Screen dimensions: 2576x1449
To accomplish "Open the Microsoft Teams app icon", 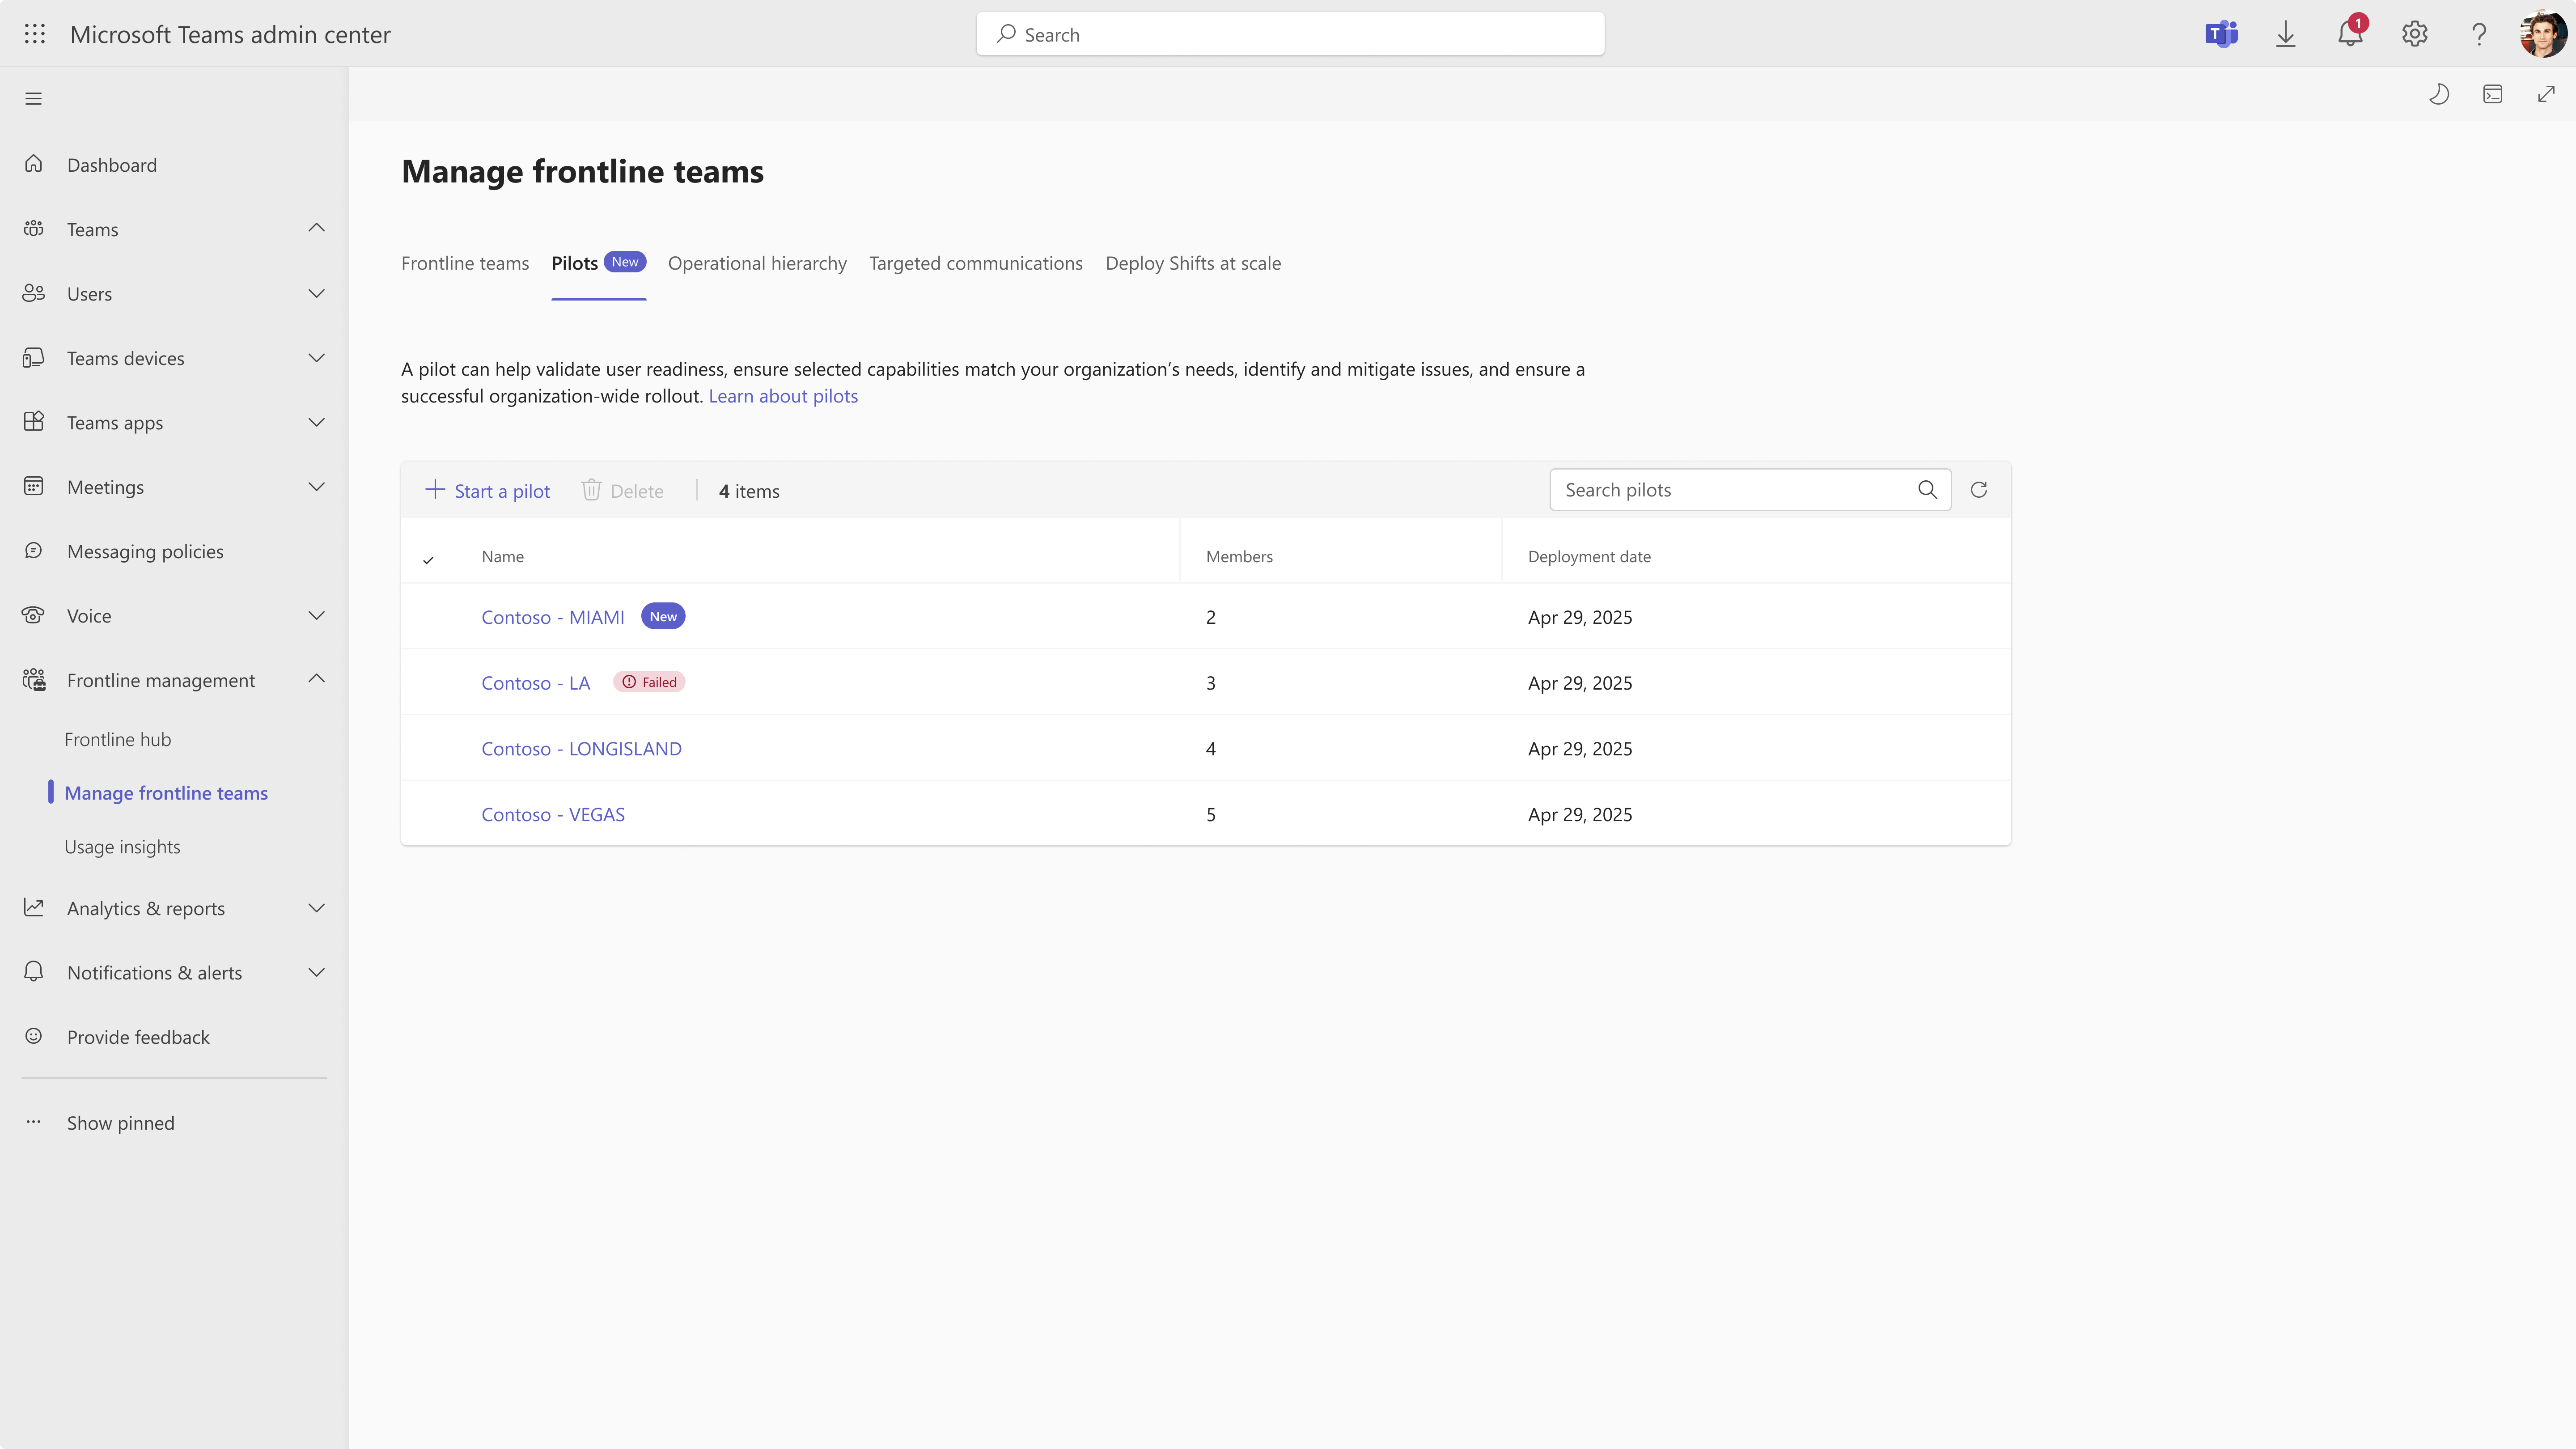I will 2221,33.
